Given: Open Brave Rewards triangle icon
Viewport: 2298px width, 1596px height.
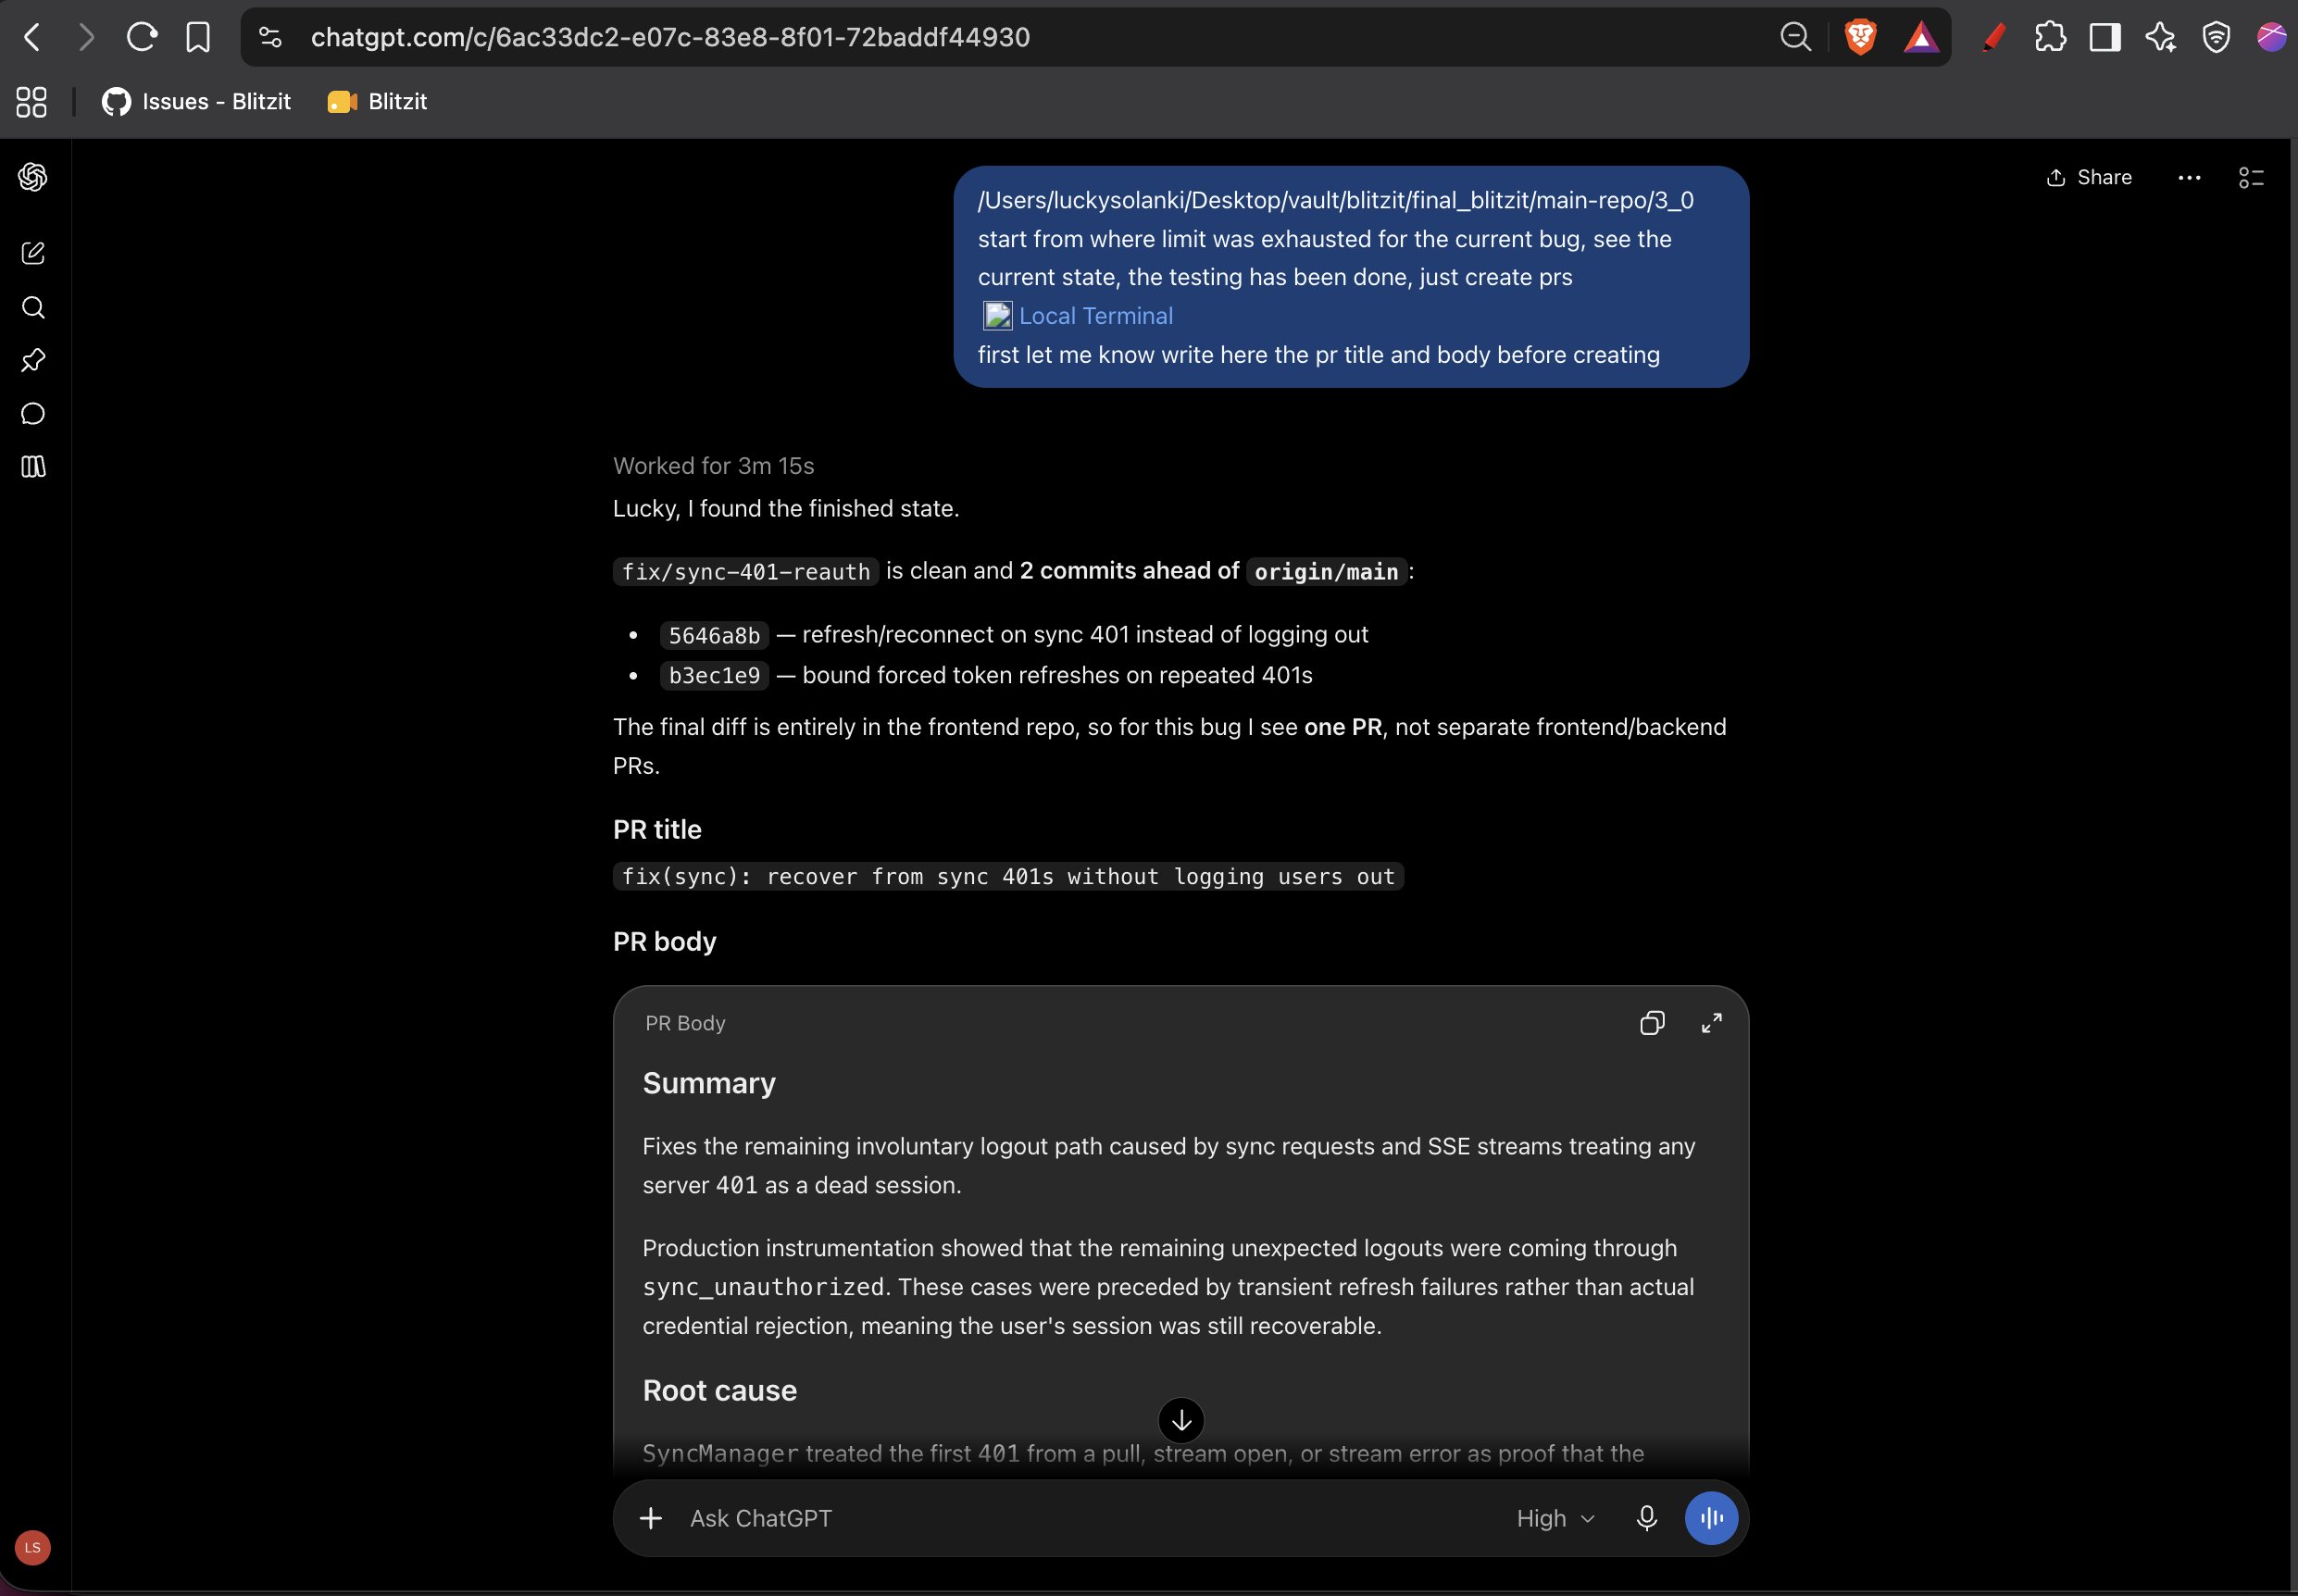Looking at the screenshot, I should pos(1921,38).
